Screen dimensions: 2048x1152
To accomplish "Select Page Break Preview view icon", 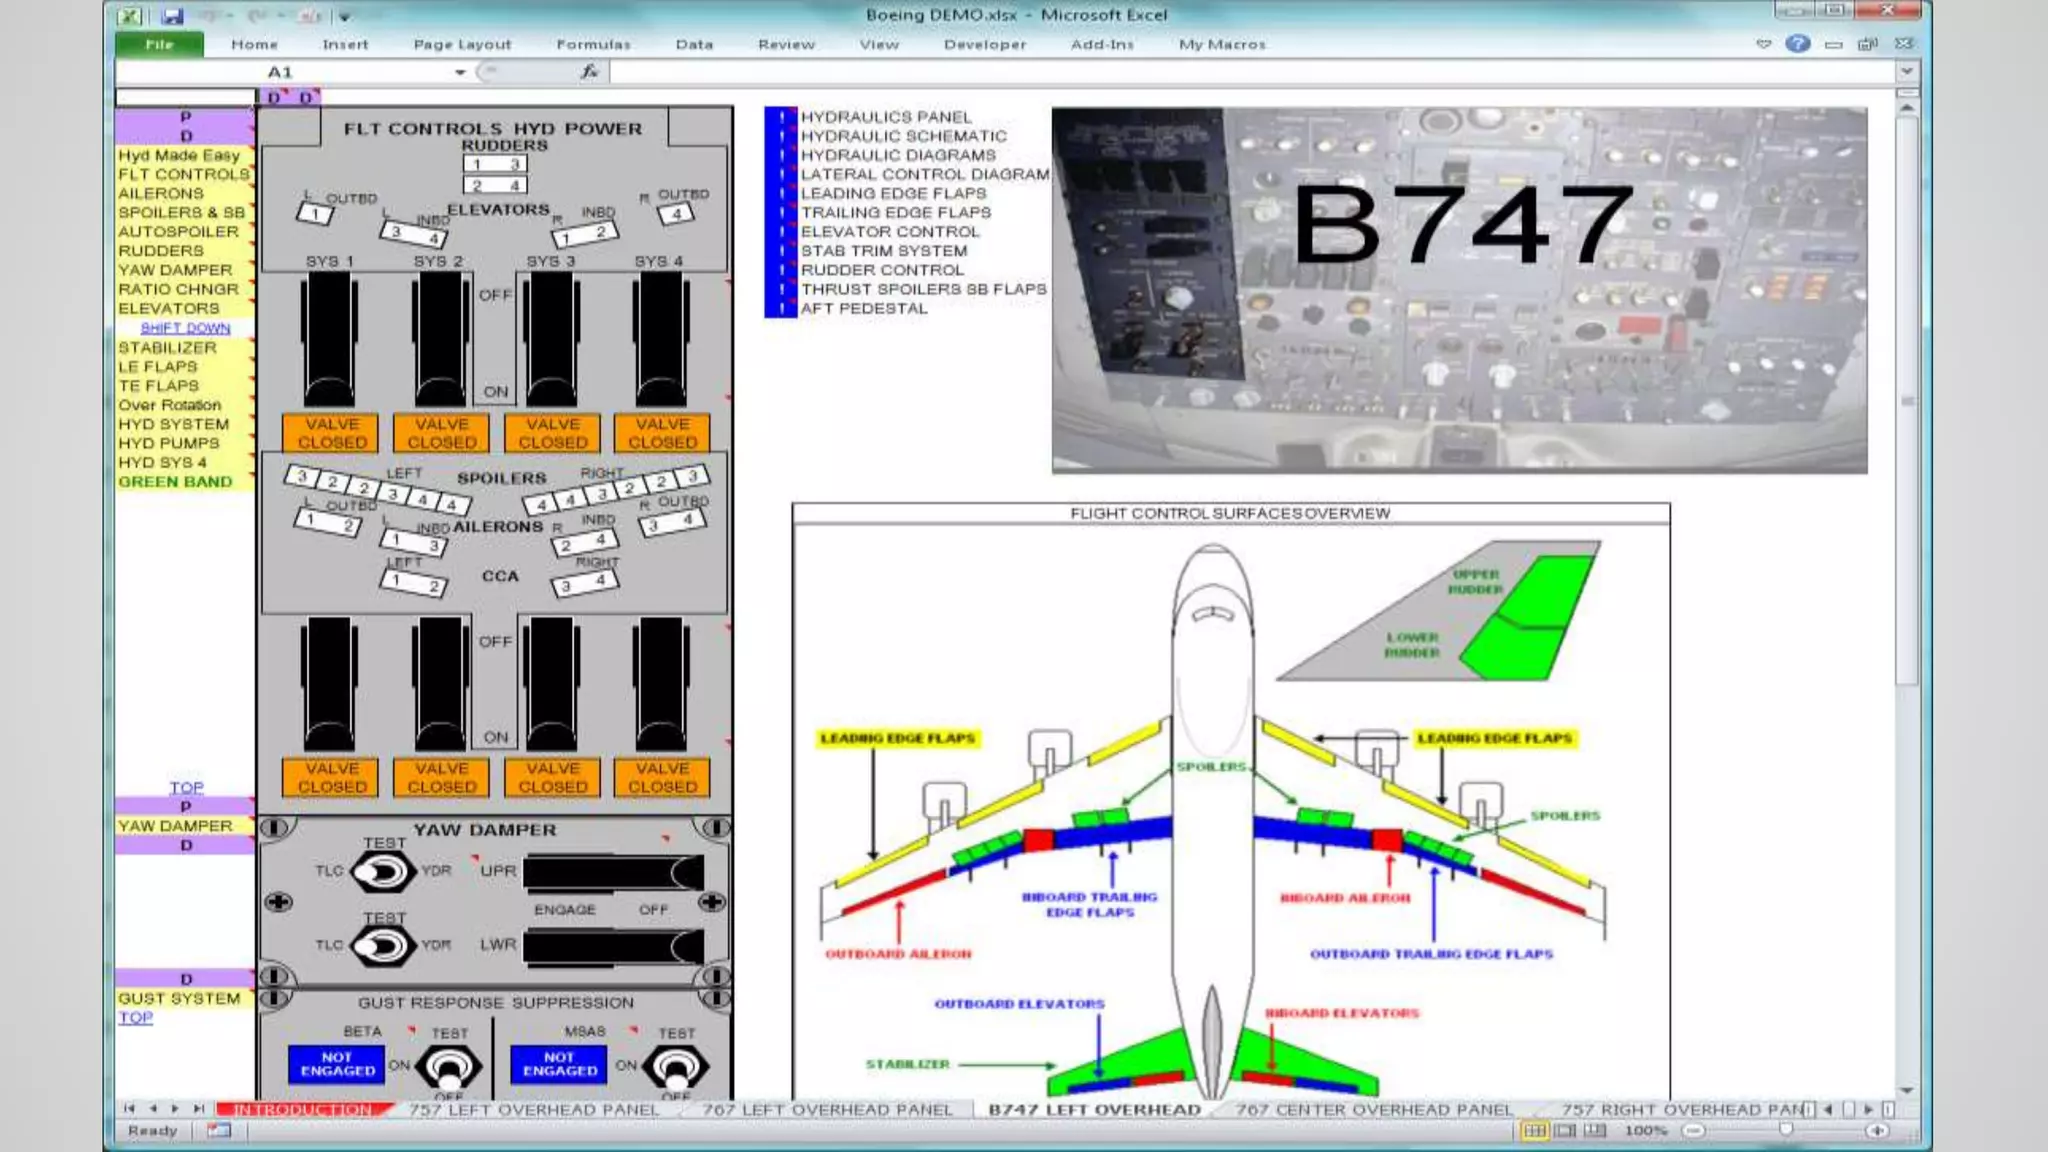I will [1595, 1131].
